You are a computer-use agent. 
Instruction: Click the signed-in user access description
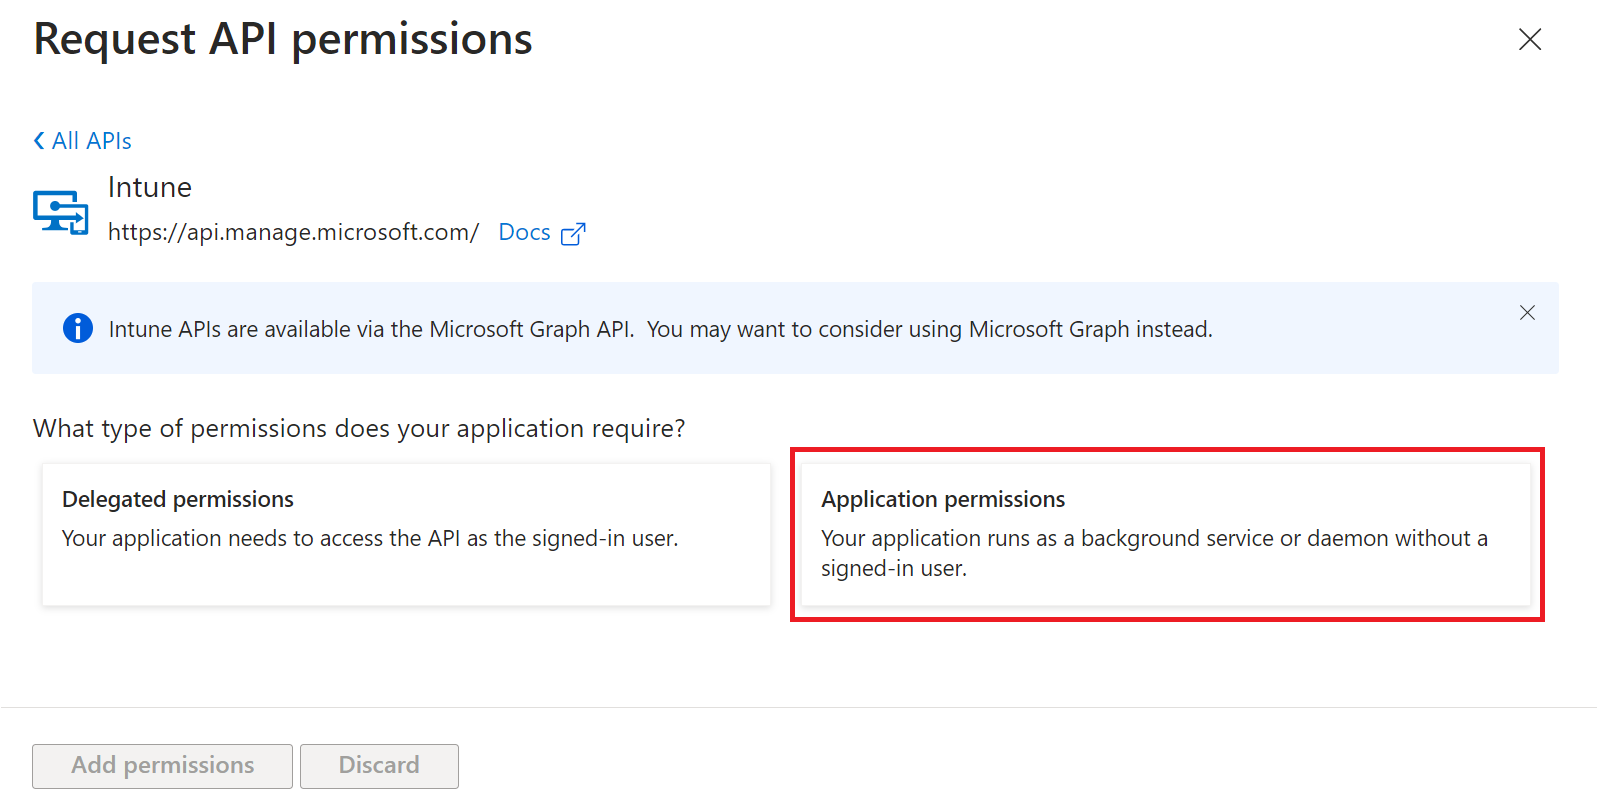coord(370,538)
